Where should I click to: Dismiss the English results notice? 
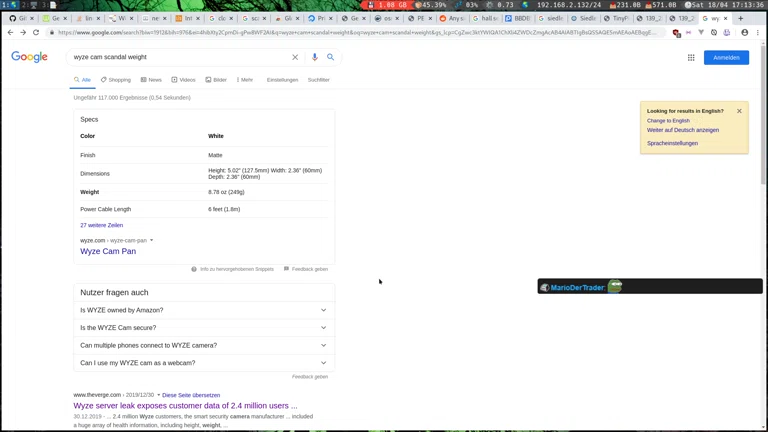739,111
